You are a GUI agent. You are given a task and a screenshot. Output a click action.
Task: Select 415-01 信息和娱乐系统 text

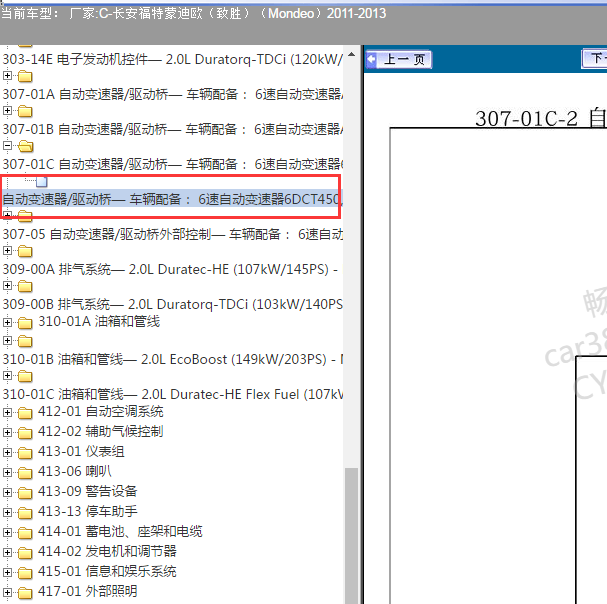point(107,571)
